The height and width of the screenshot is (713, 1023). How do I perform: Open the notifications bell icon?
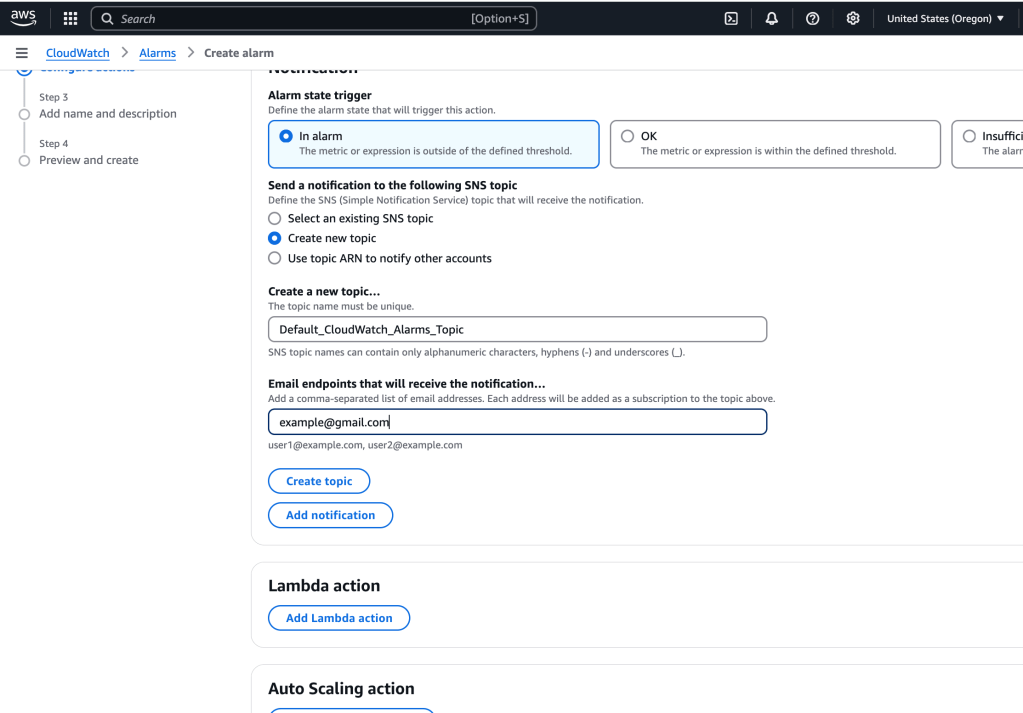[x=772, y=18]
